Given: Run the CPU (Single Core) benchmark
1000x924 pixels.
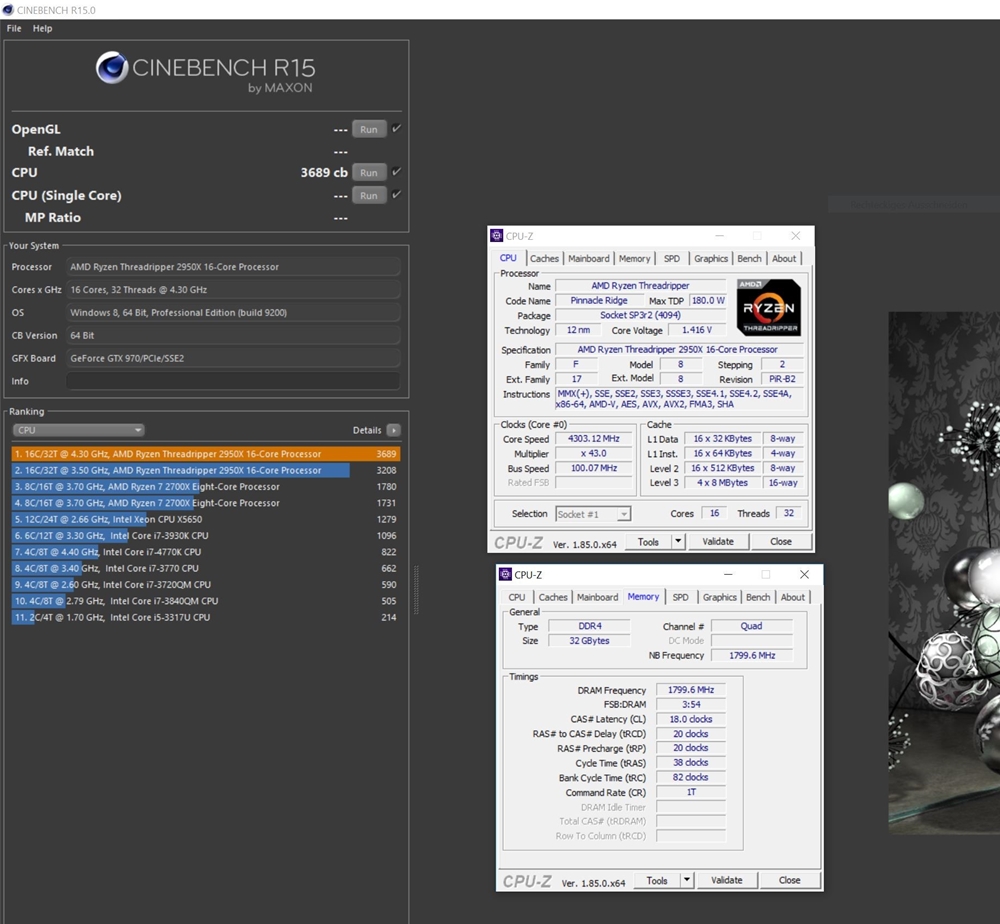Looking at the screenshot, I should [x=369, y=196].
